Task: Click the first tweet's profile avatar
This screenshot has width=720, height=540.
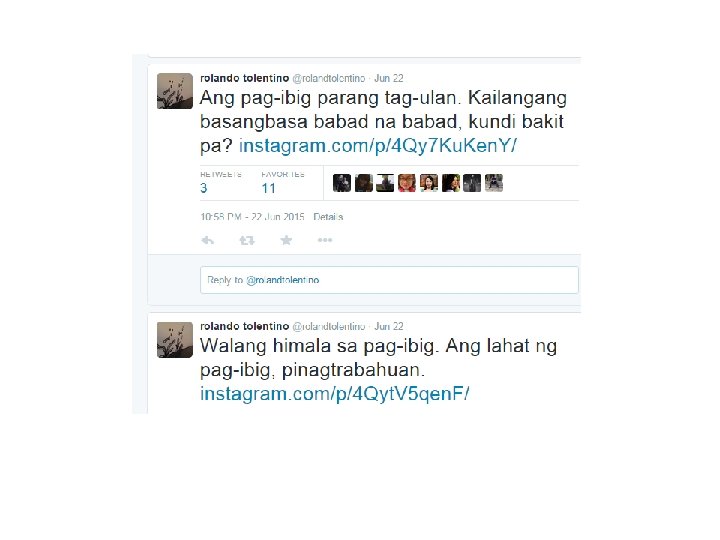Action: tap(175, 91)
